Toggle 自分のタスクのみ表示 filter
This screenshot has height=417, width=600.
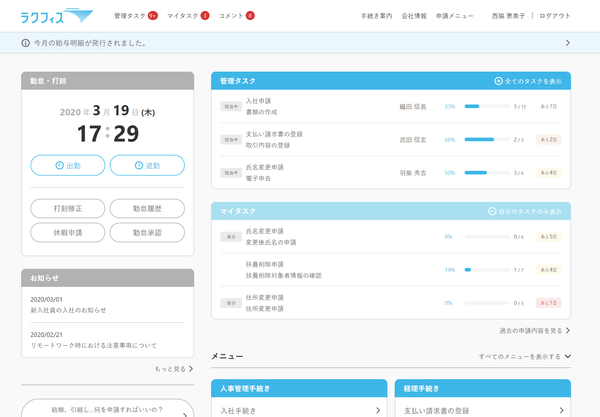click(525, 211)
